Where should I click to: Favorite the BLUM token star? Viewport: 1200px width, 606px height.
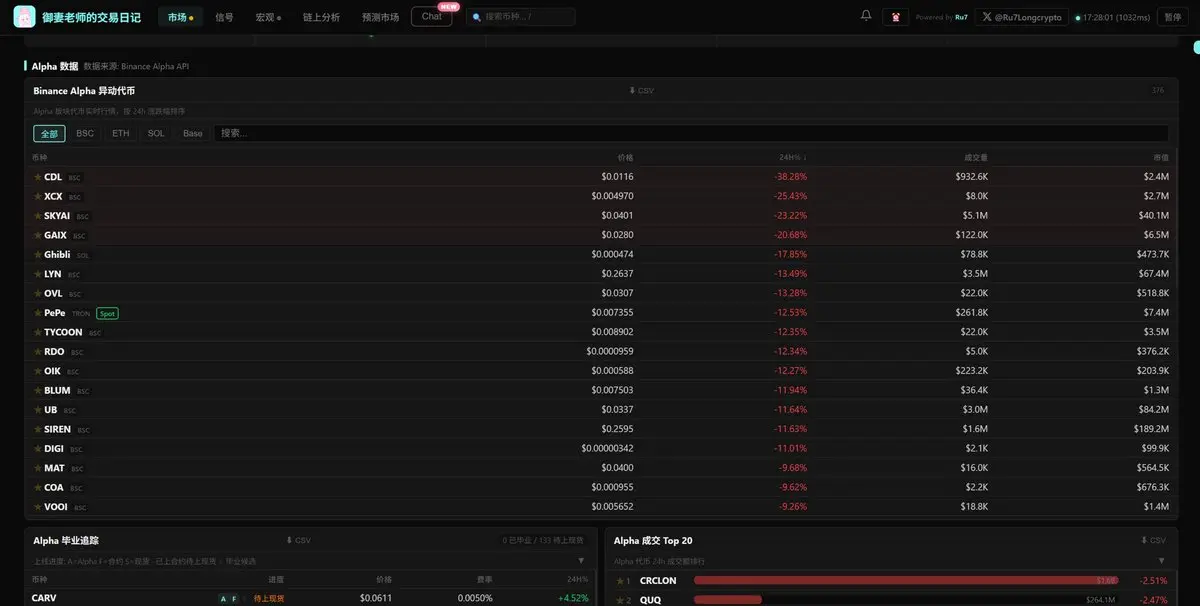click(x=38, y=390)
